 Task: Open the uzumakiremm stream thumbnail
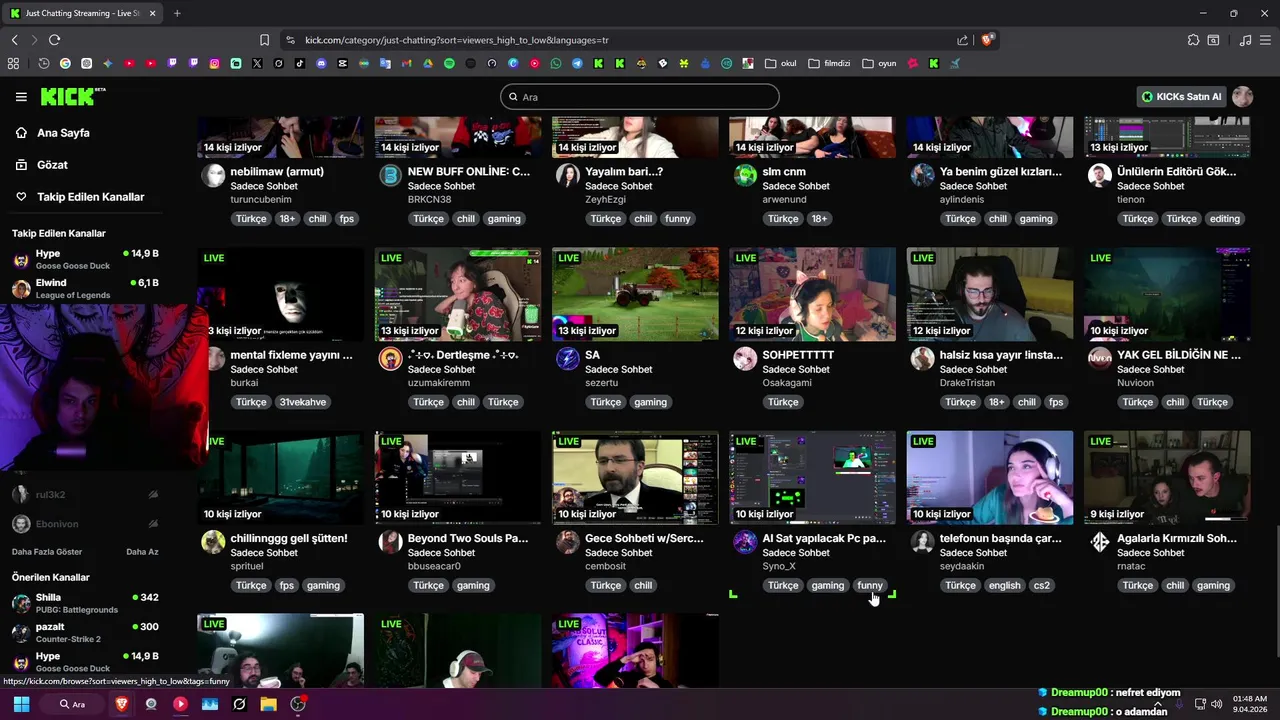tap(458, 294)
